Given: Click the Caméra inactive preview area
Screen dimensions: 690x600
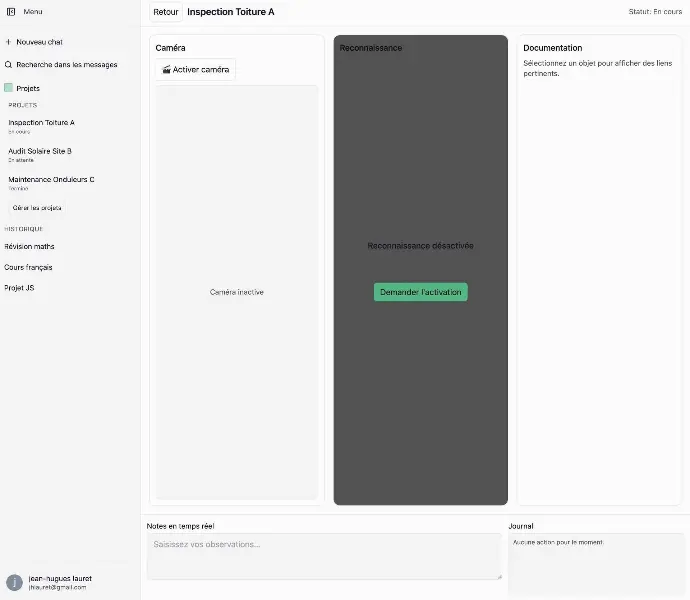Looking at the screenshot, I should point(237,292).
